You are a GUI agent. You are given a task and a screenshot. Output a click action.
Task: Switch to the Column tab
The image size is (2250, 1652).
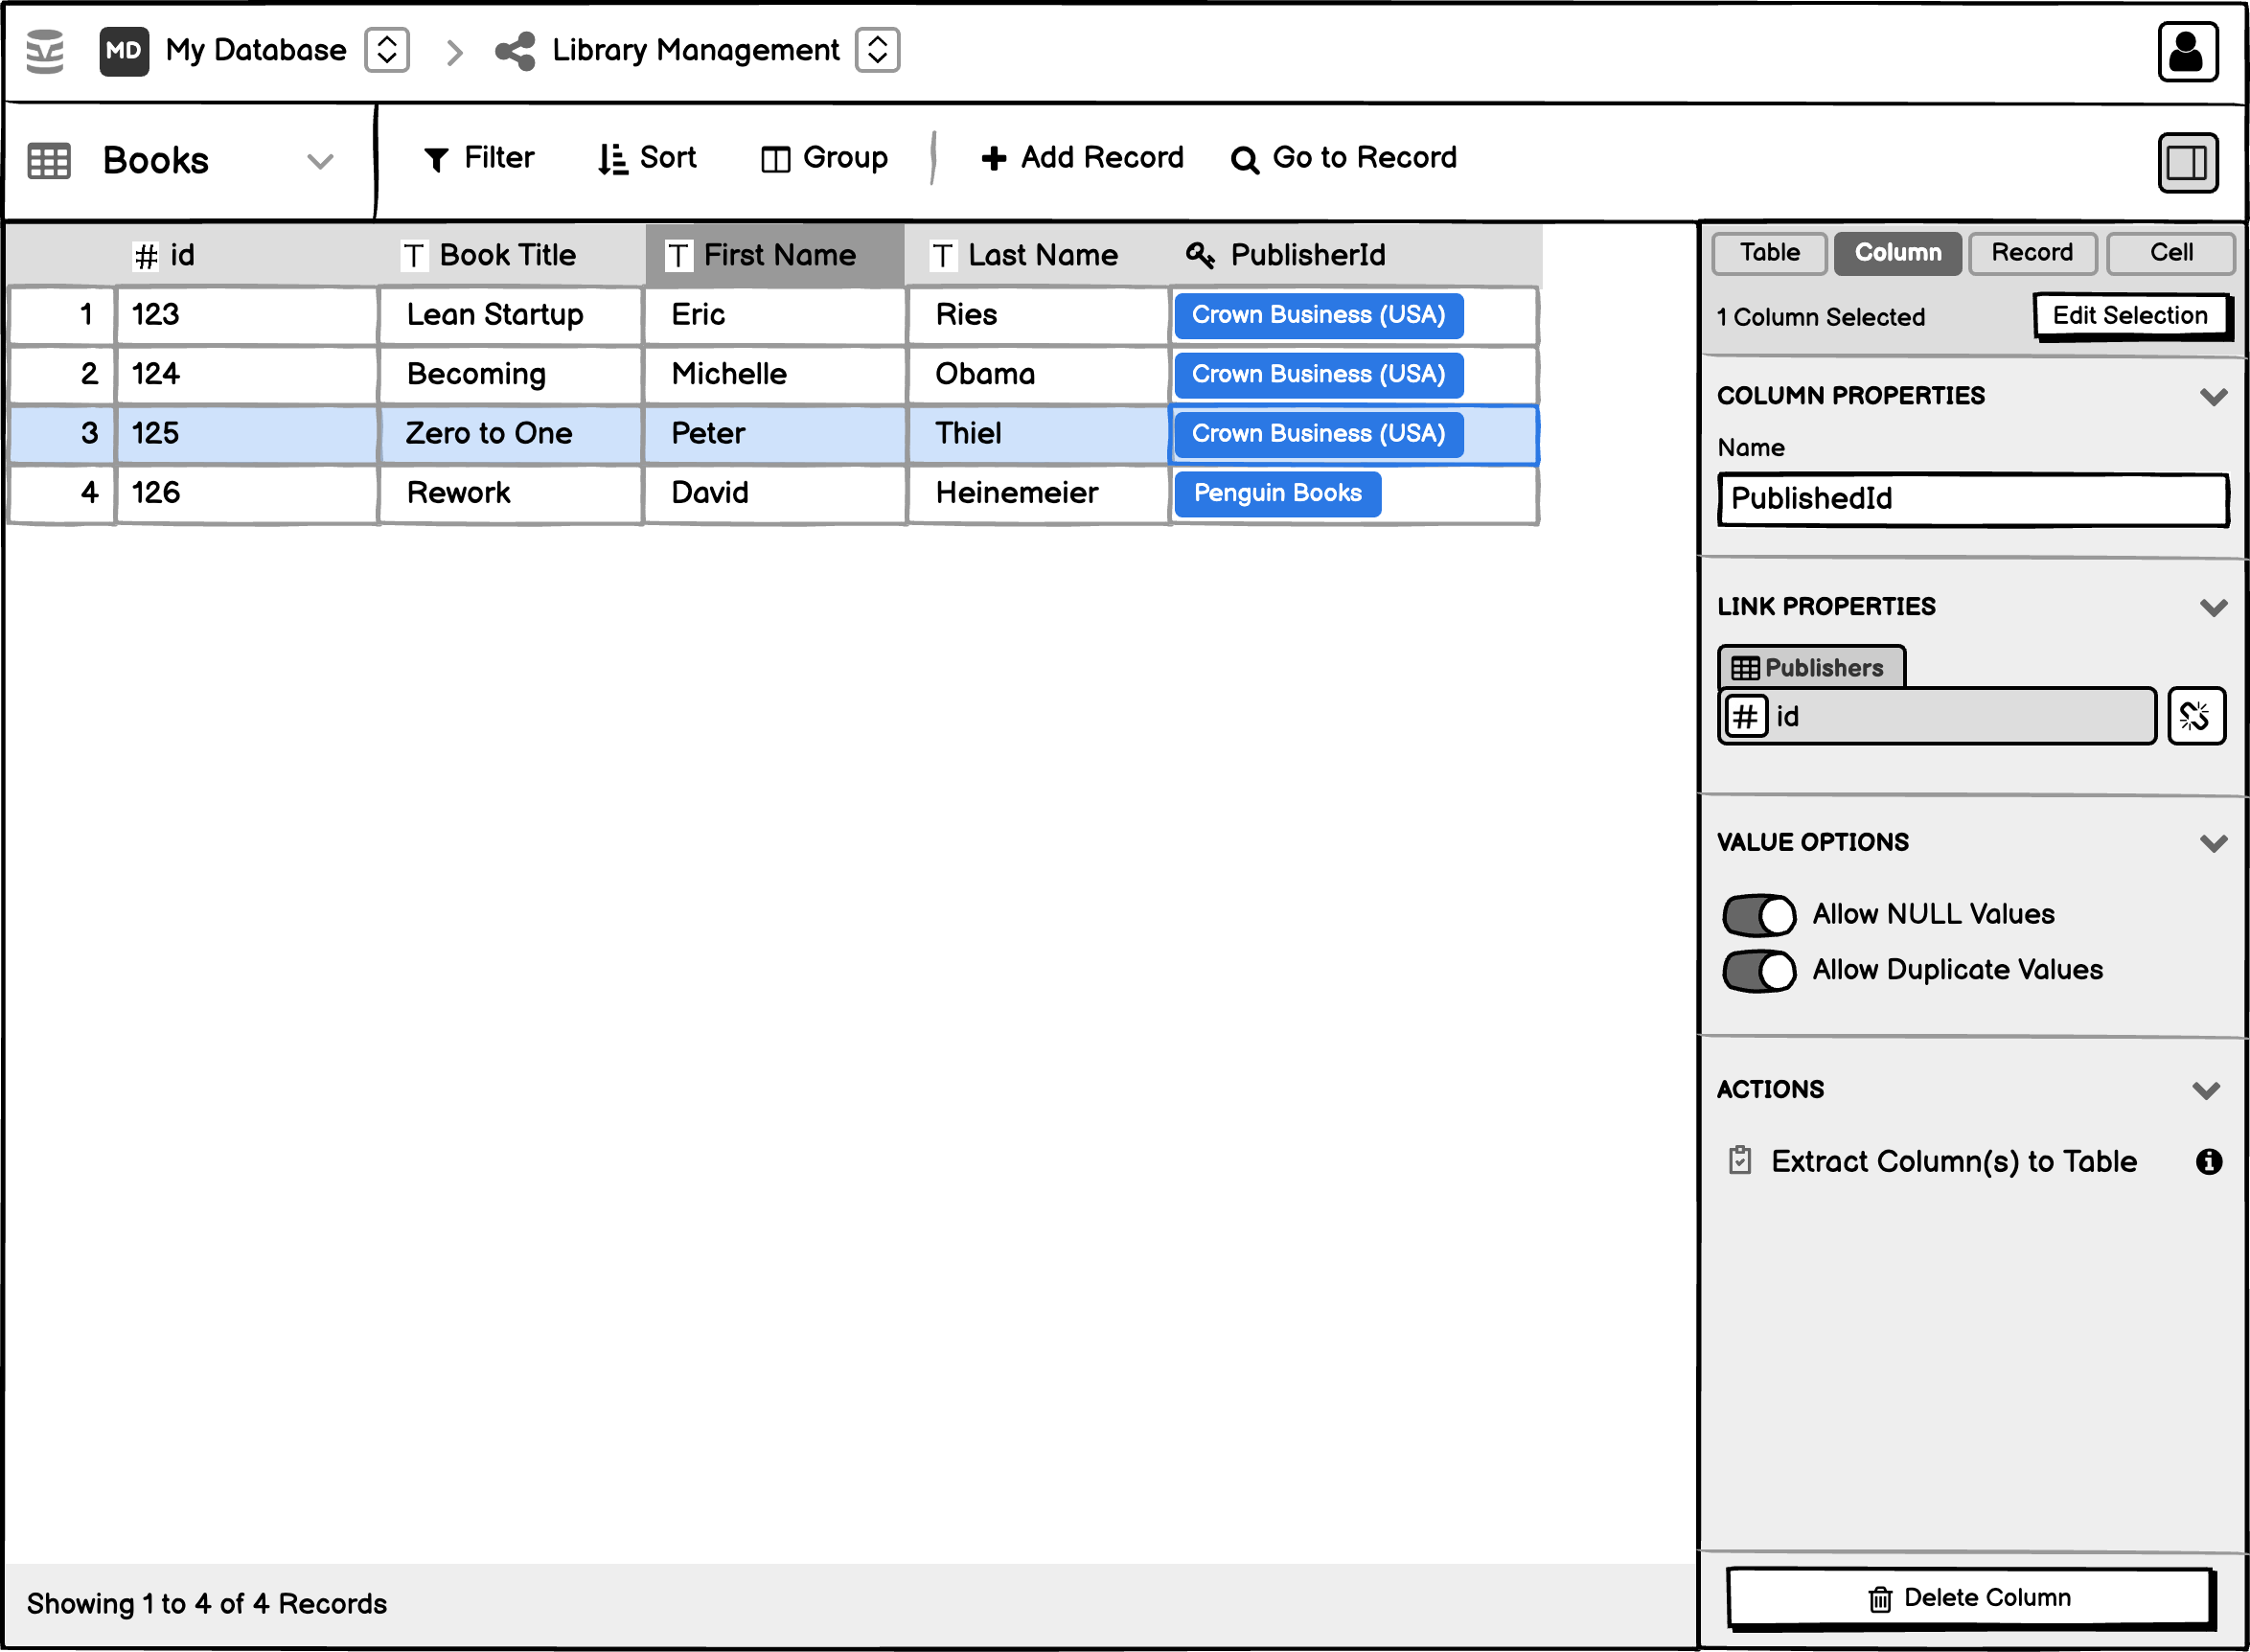point(1897,253)
